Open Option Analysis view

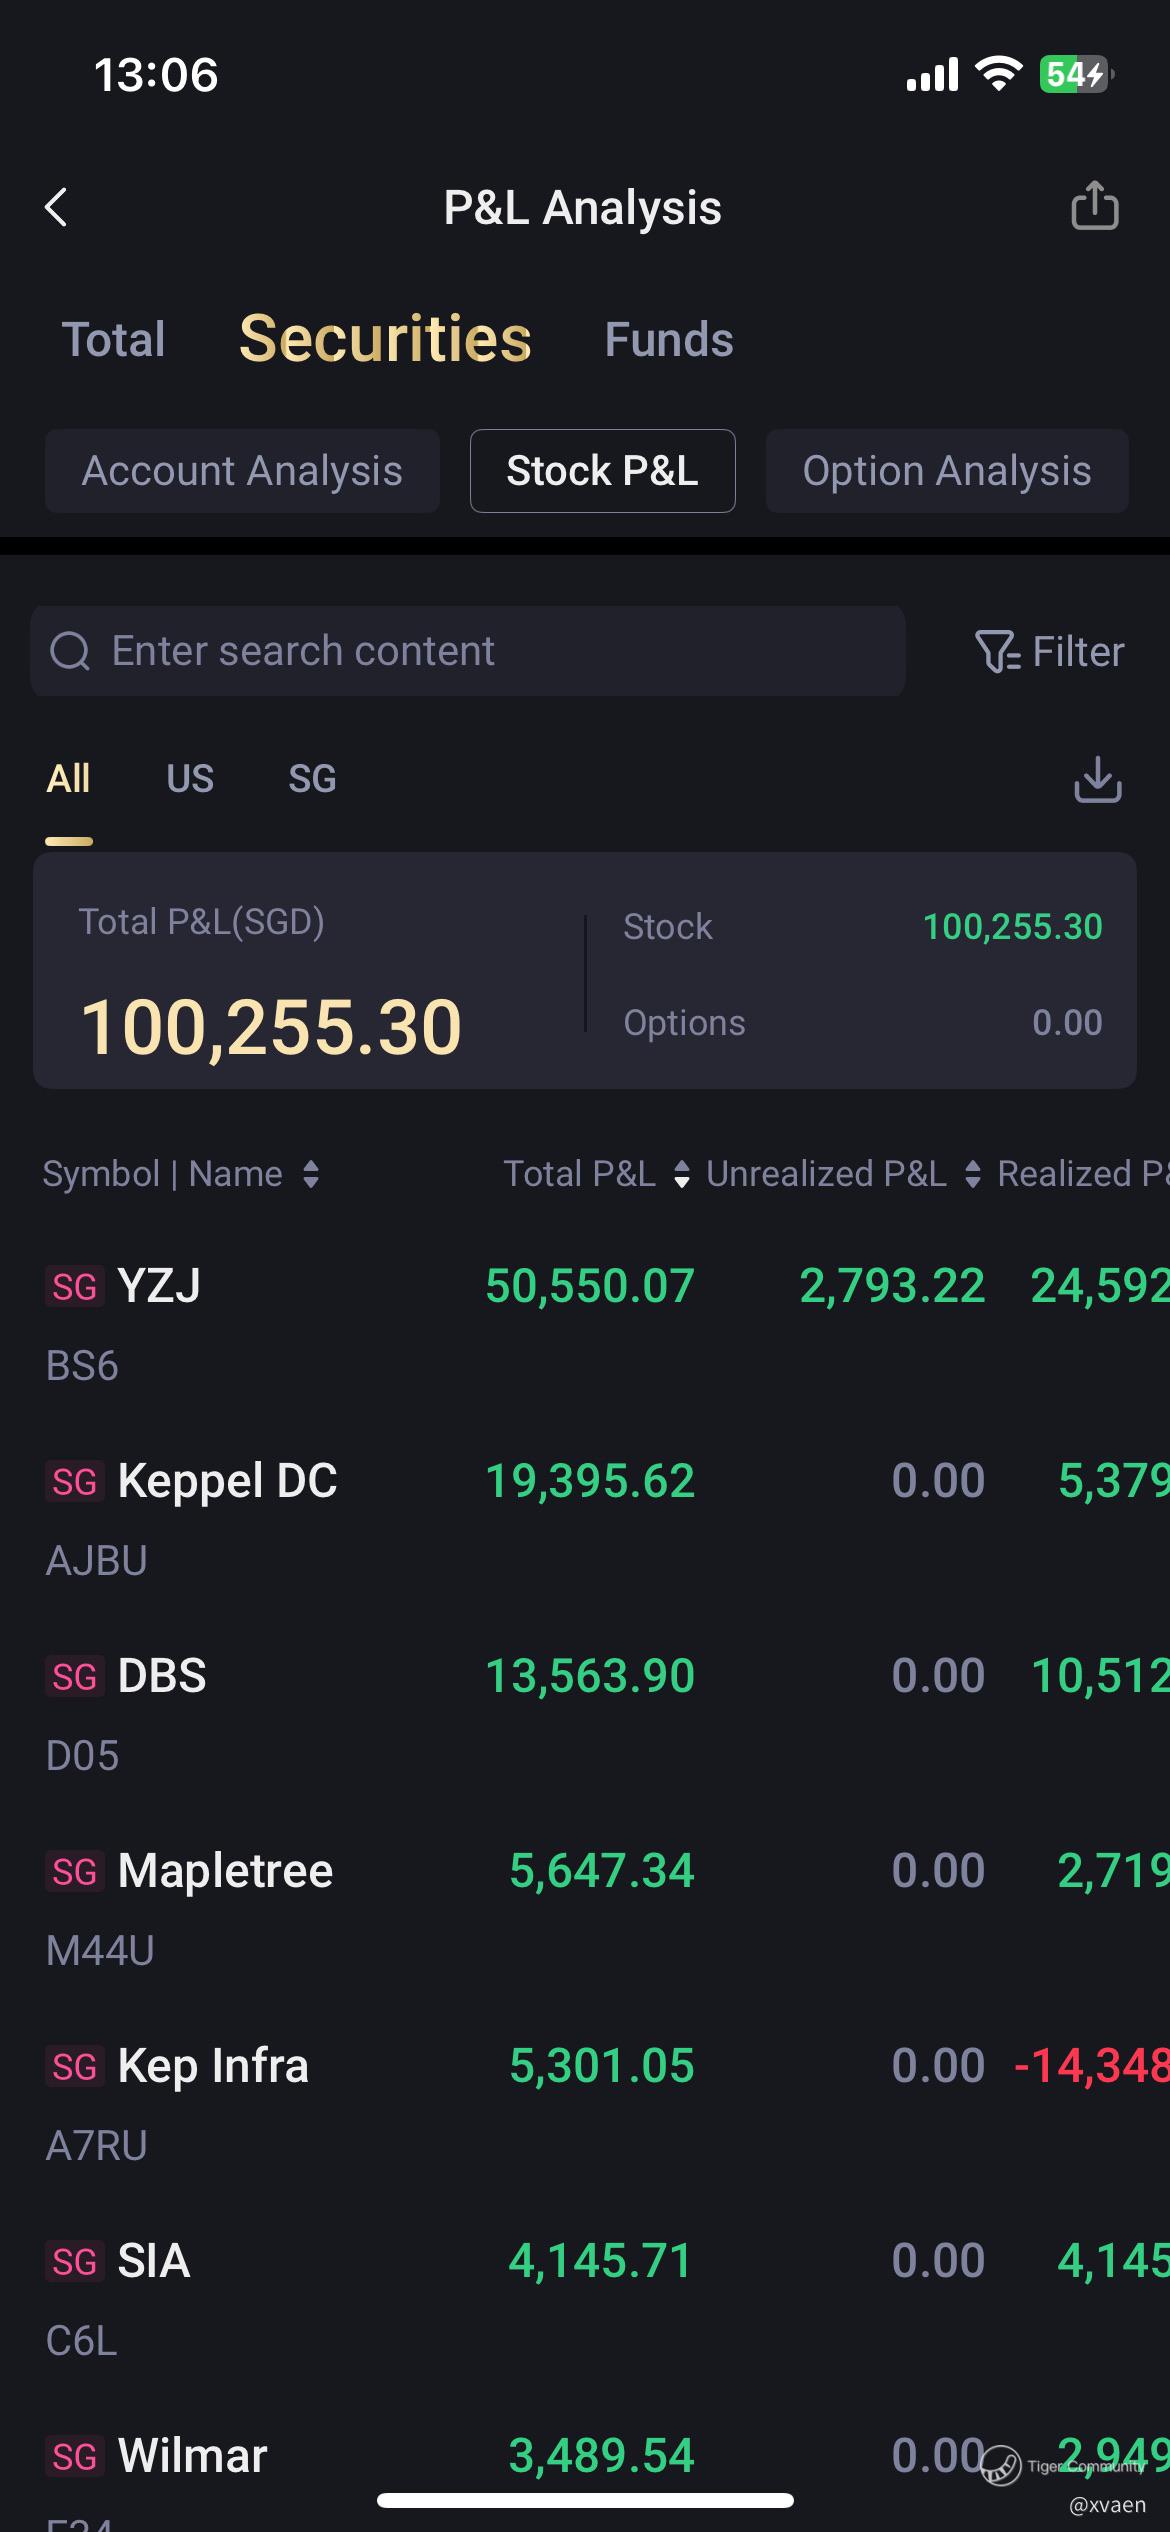(946, 471)
